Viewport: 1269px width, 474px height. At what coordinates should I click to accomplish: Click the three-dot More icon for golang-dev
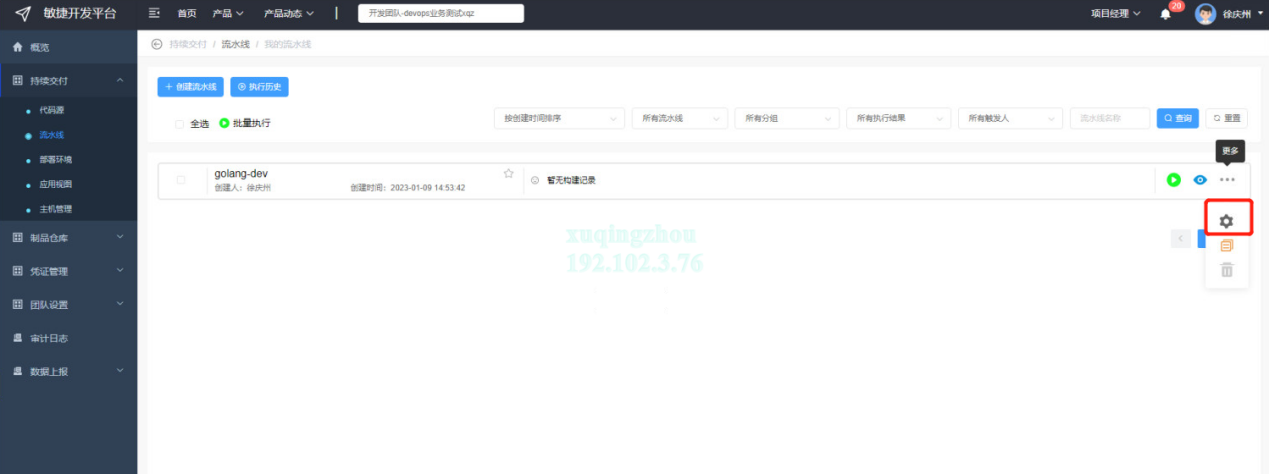(1227, 180)
